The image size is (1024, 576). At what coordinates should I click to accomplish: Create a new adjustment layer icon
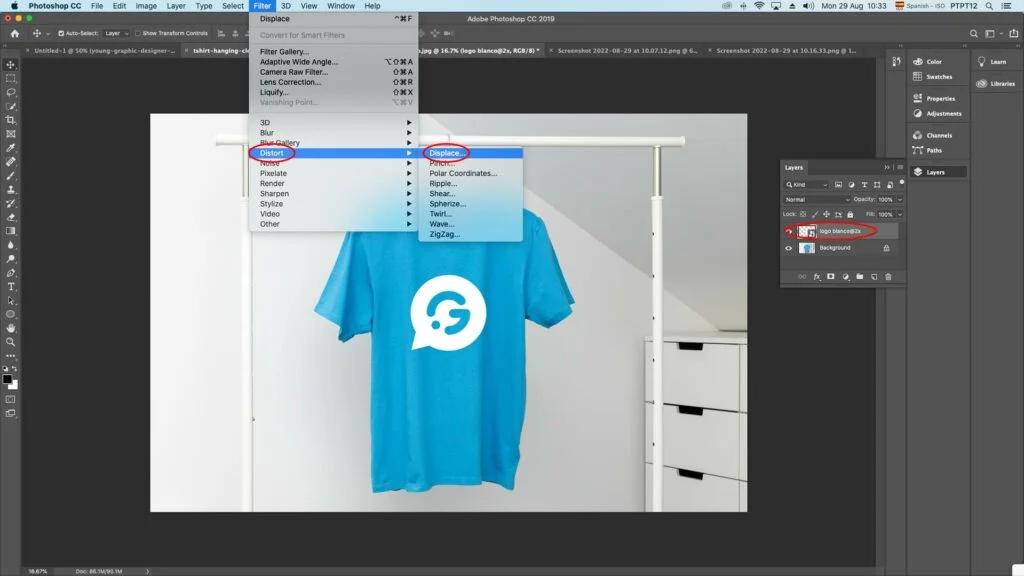845,277
